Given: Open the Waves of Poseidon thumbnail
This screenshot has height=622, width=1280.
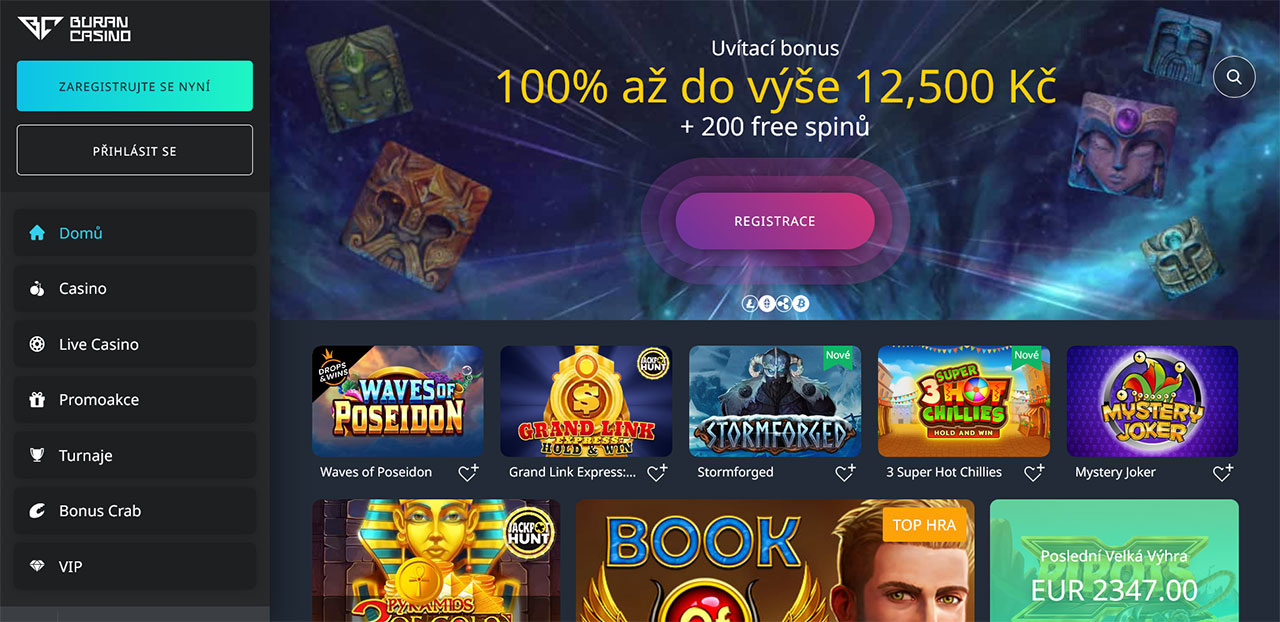Looking at the screenshot, I should (398, 401).
